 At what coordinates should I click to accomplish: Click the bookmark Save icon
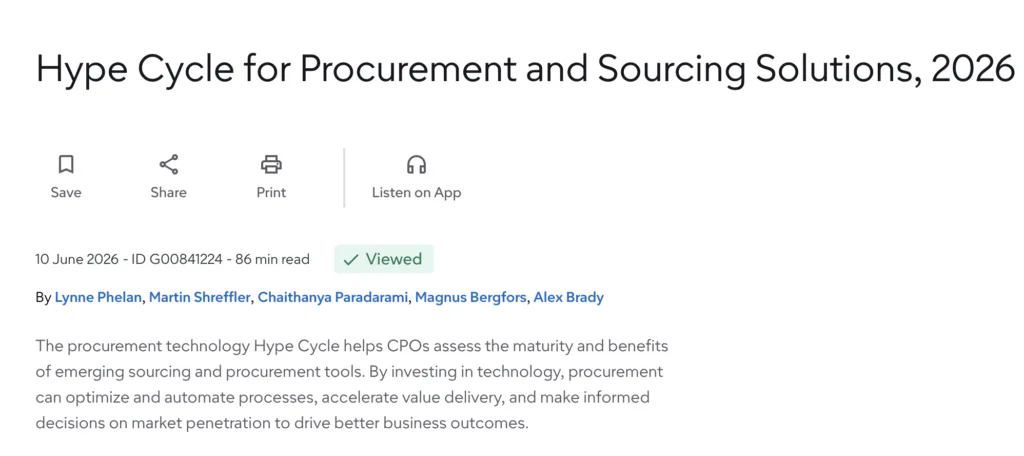(66, 164)
